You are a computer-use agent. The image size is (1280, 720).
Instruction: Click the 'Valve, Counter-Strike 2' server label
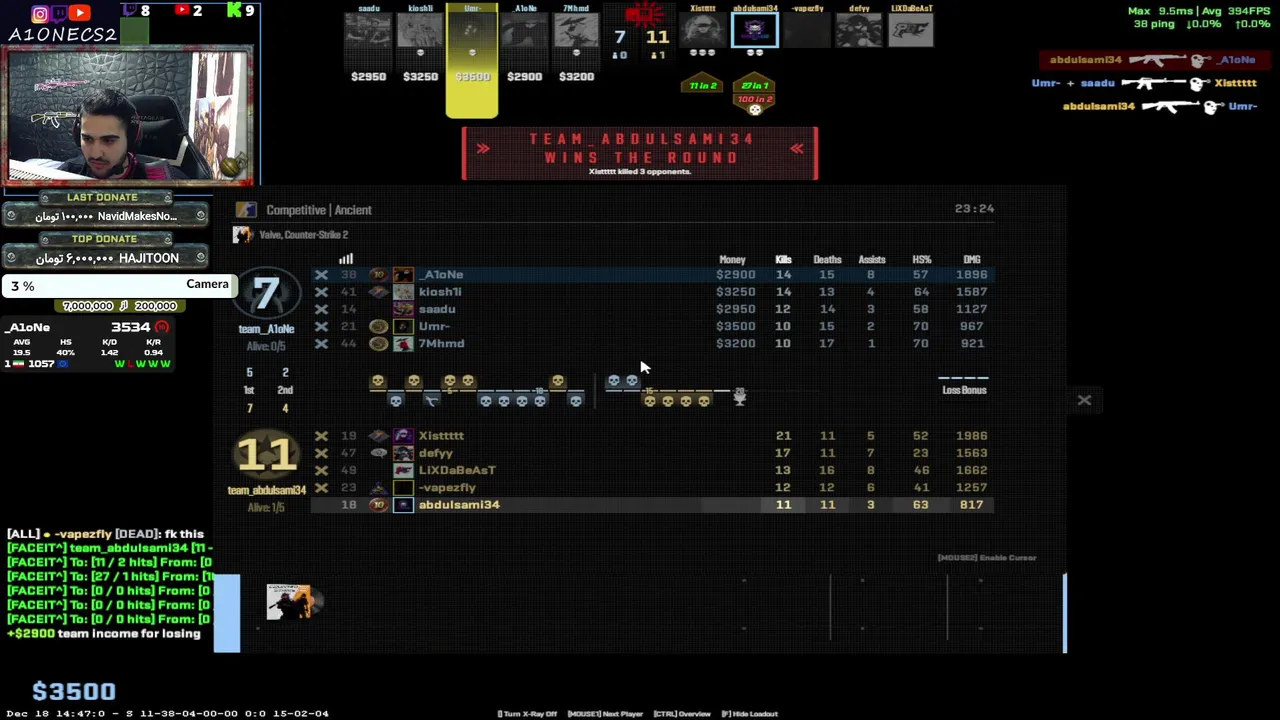point(303,235)
